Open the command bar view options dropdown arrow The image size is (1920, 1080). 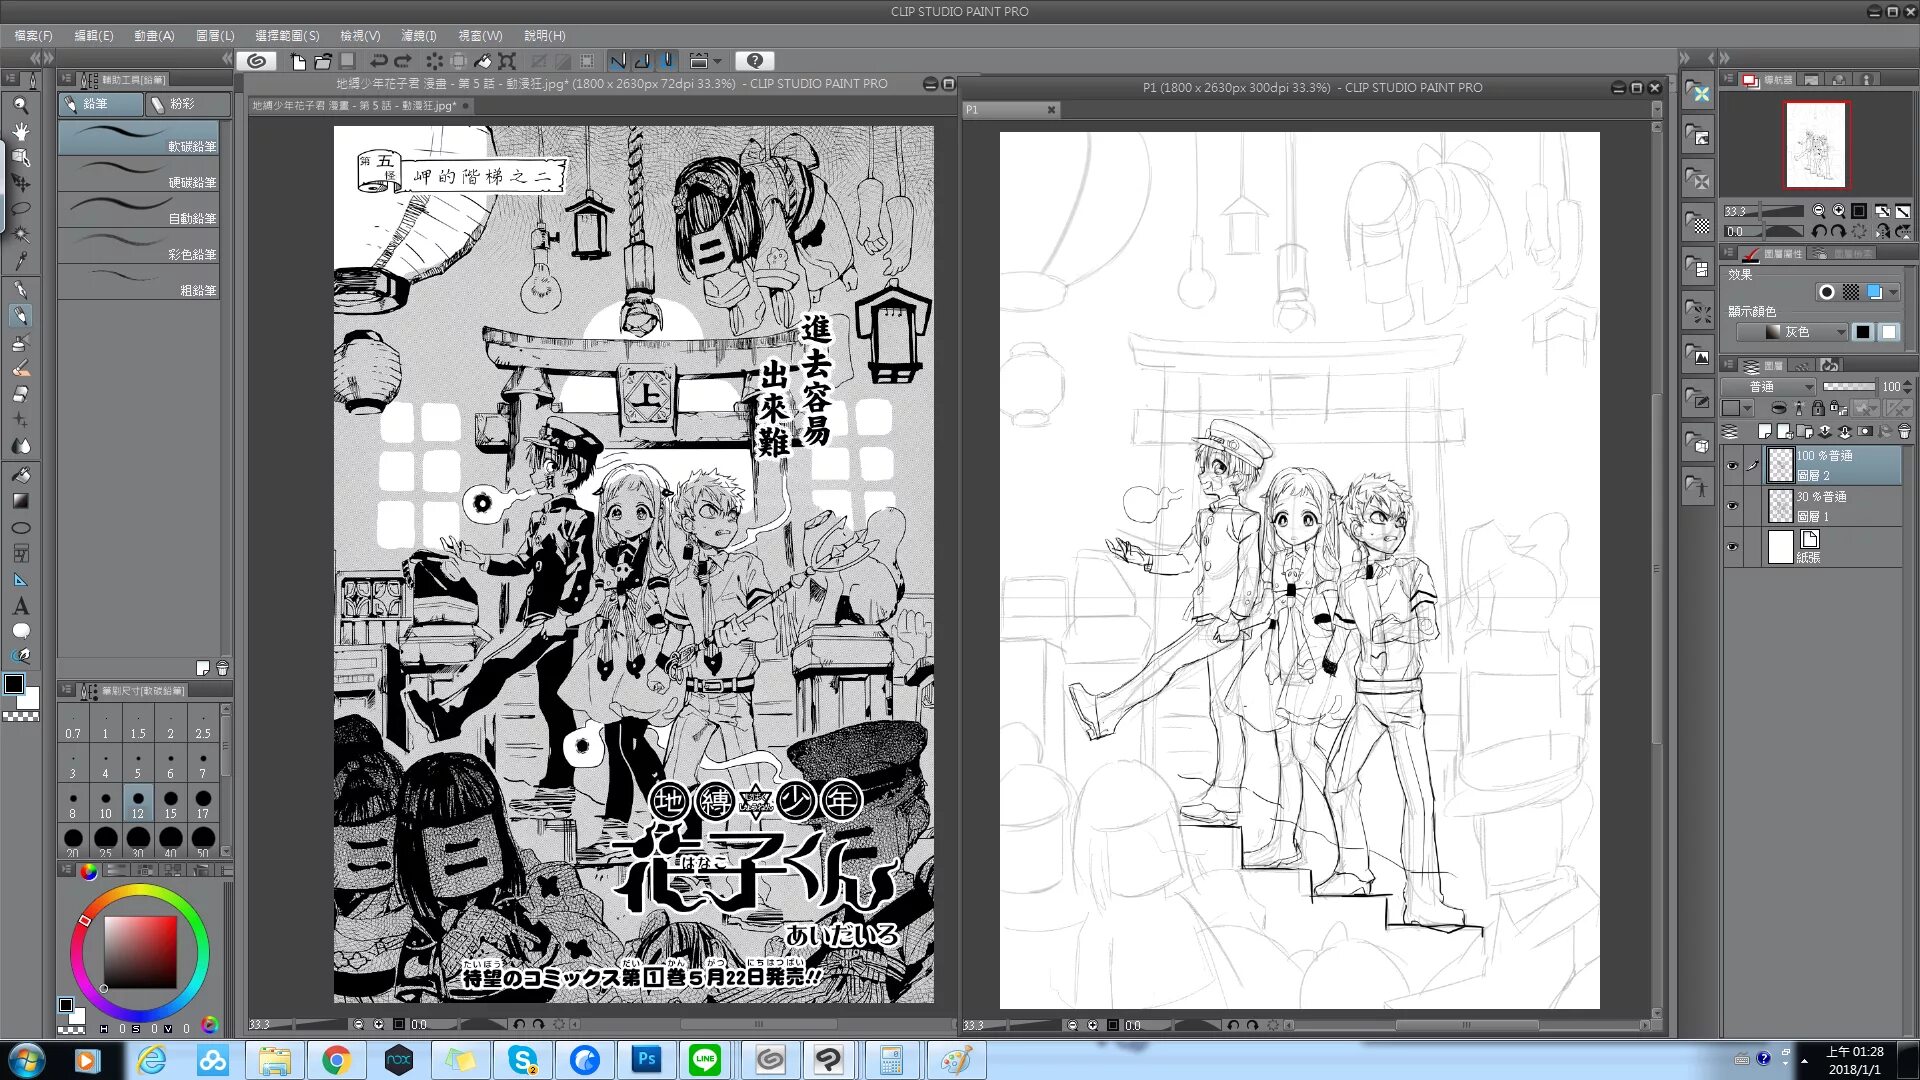717,61
